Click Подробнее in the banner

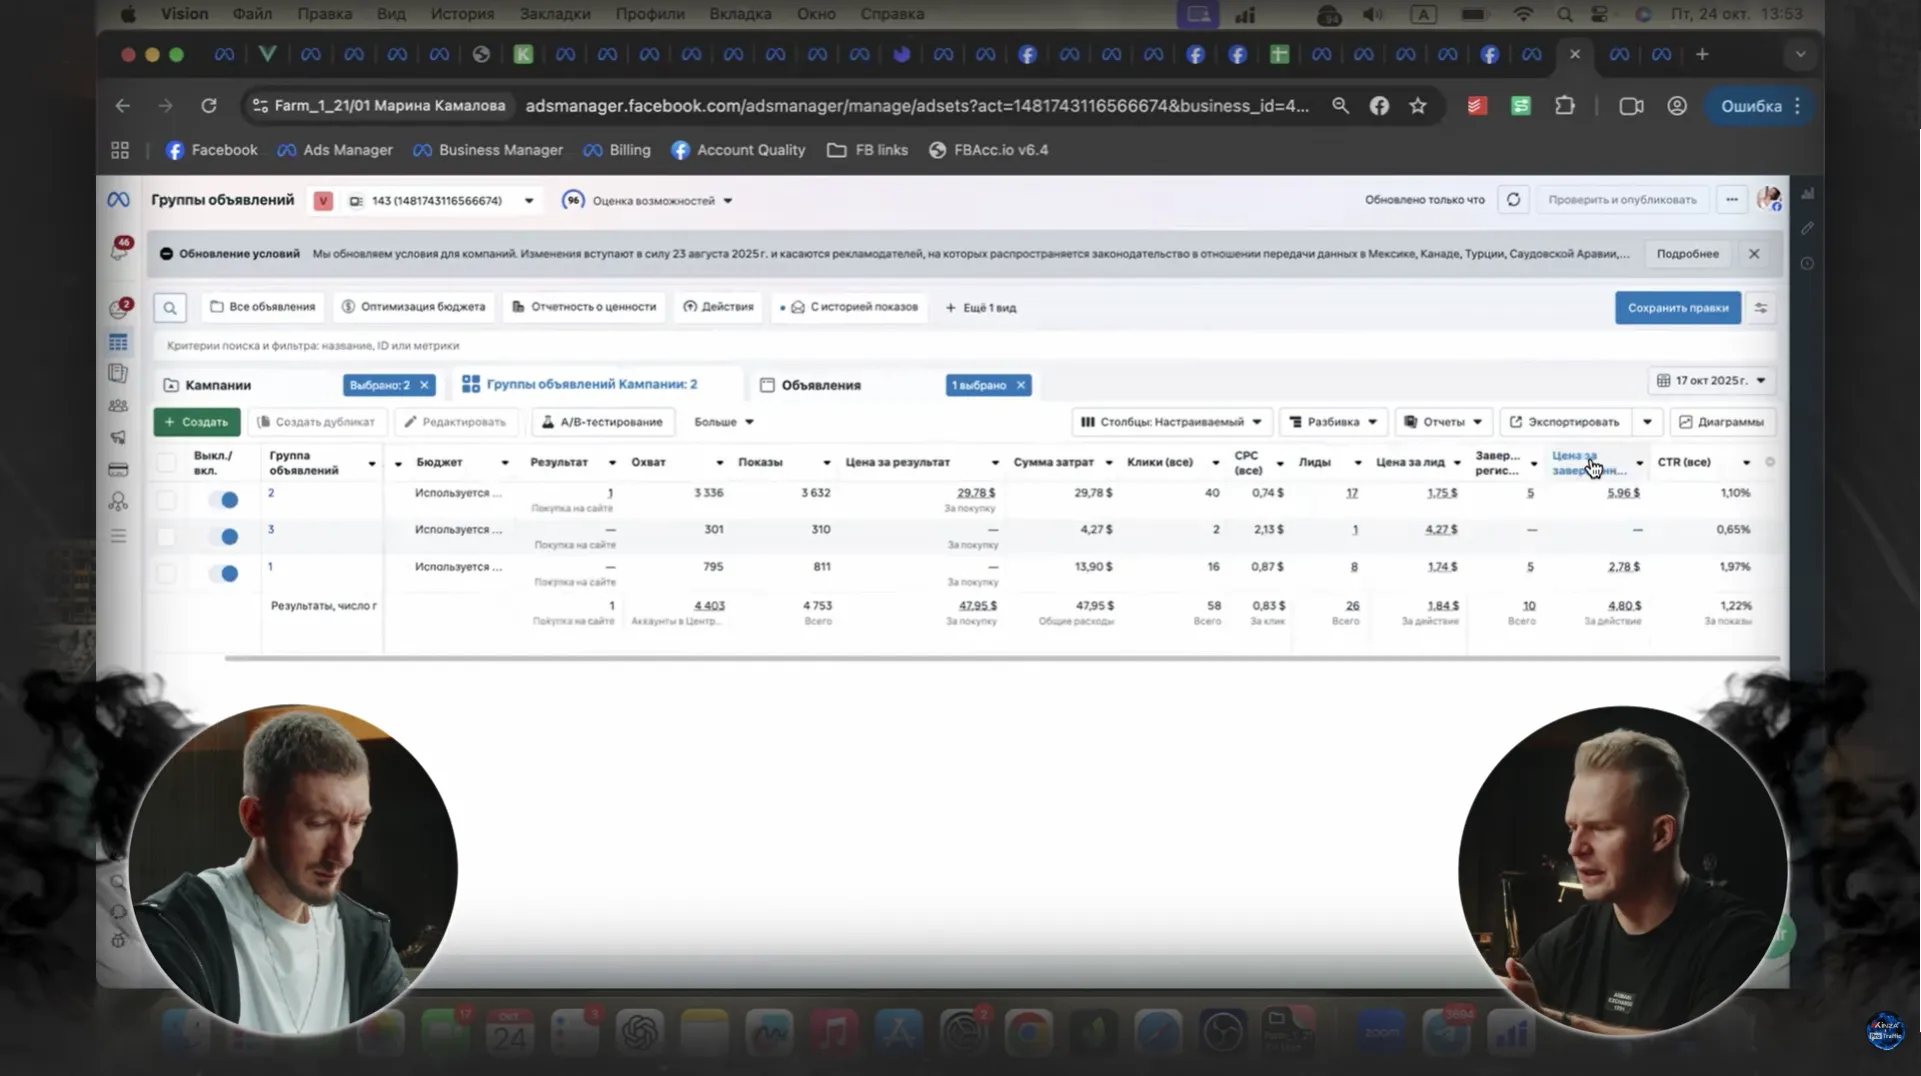click(x=1687, y=254)
